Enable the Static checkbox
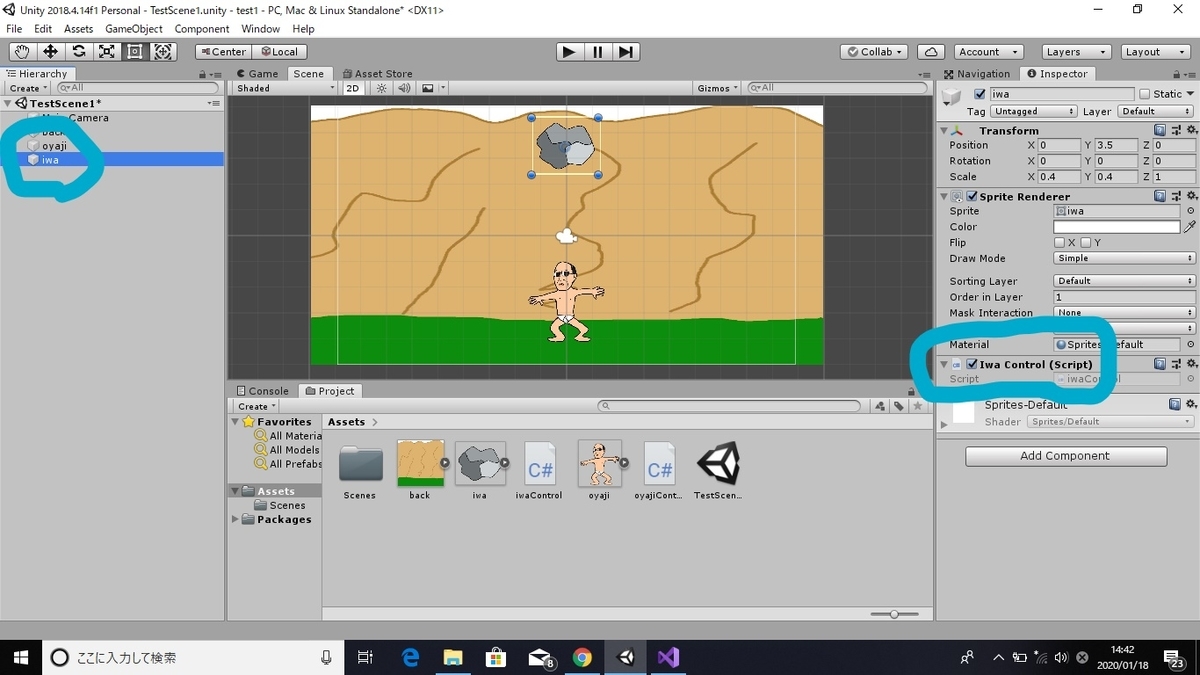This screenshot has width=1200, height=675. [1145, 94]
